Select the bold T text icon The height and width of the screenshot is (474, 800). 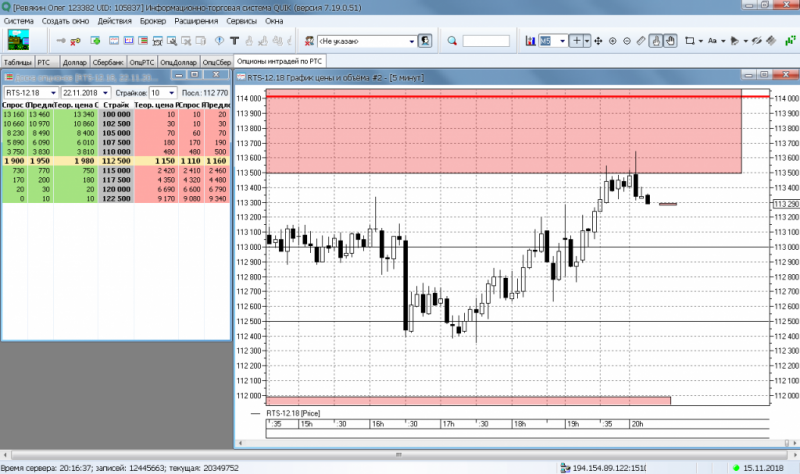(x=235, y=41)
